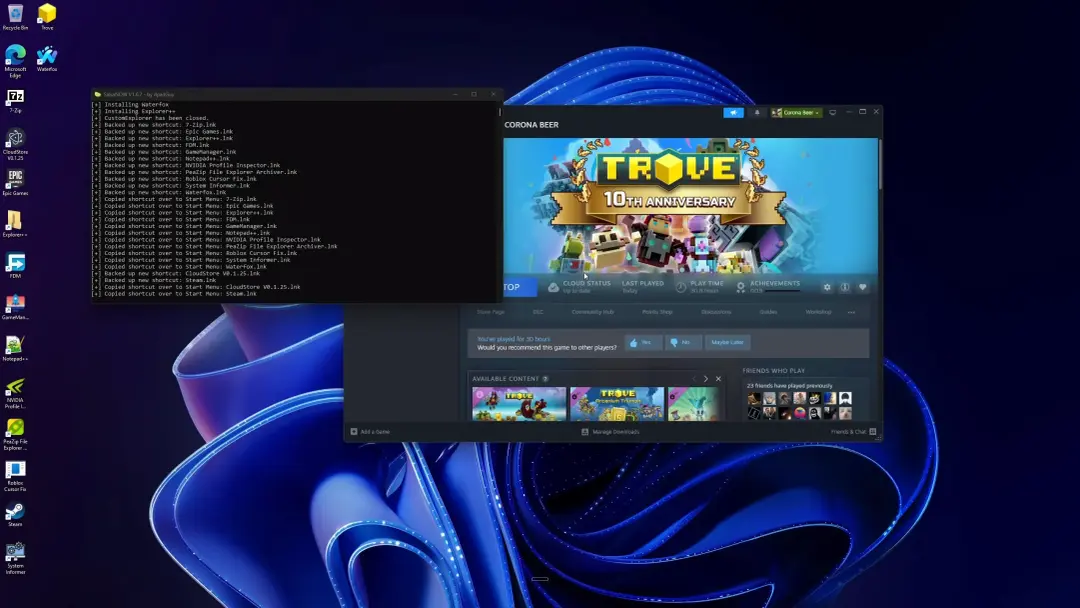Open the GameManager desktop shortcut
The height and width of the screenshot is (608, 1080).
(x=15, y=306)
